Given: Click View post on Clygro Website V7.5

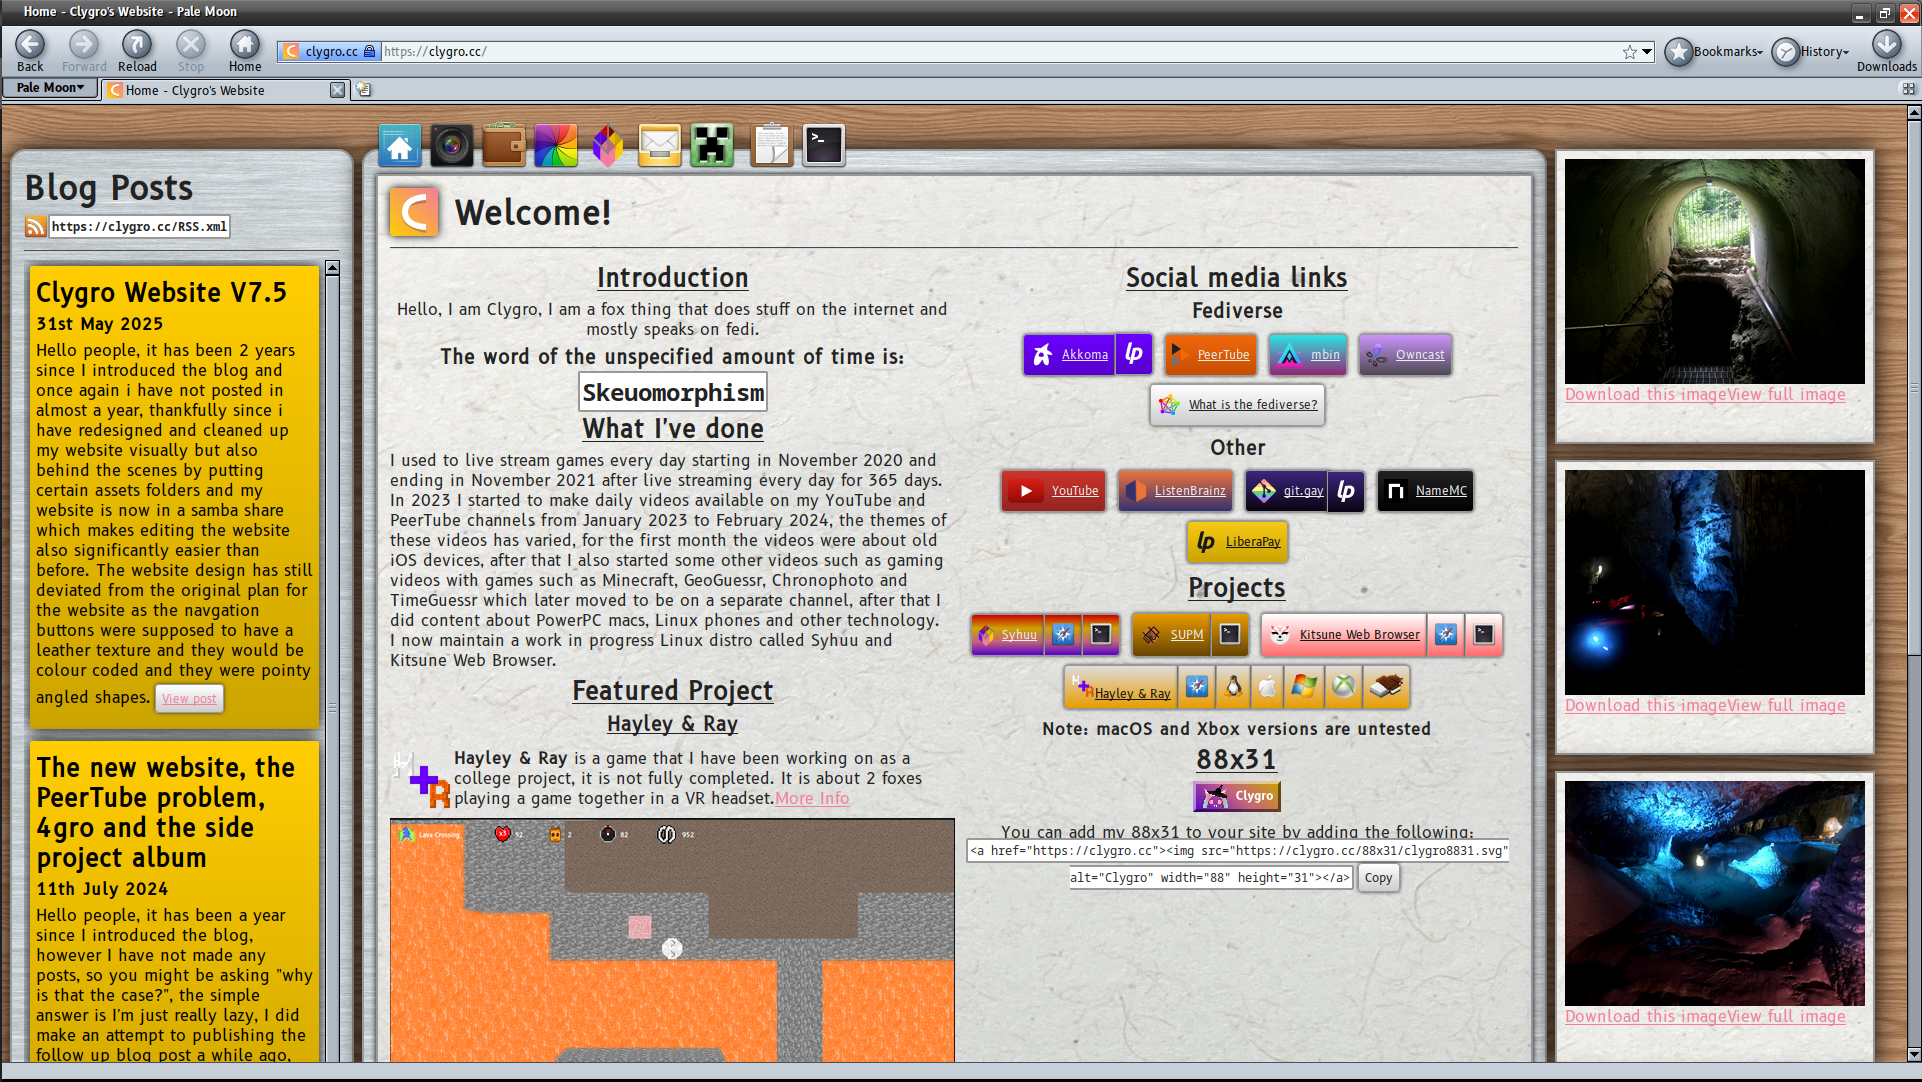Looking at the screenshot, I should pyautogui.click(x=189, y=699).
